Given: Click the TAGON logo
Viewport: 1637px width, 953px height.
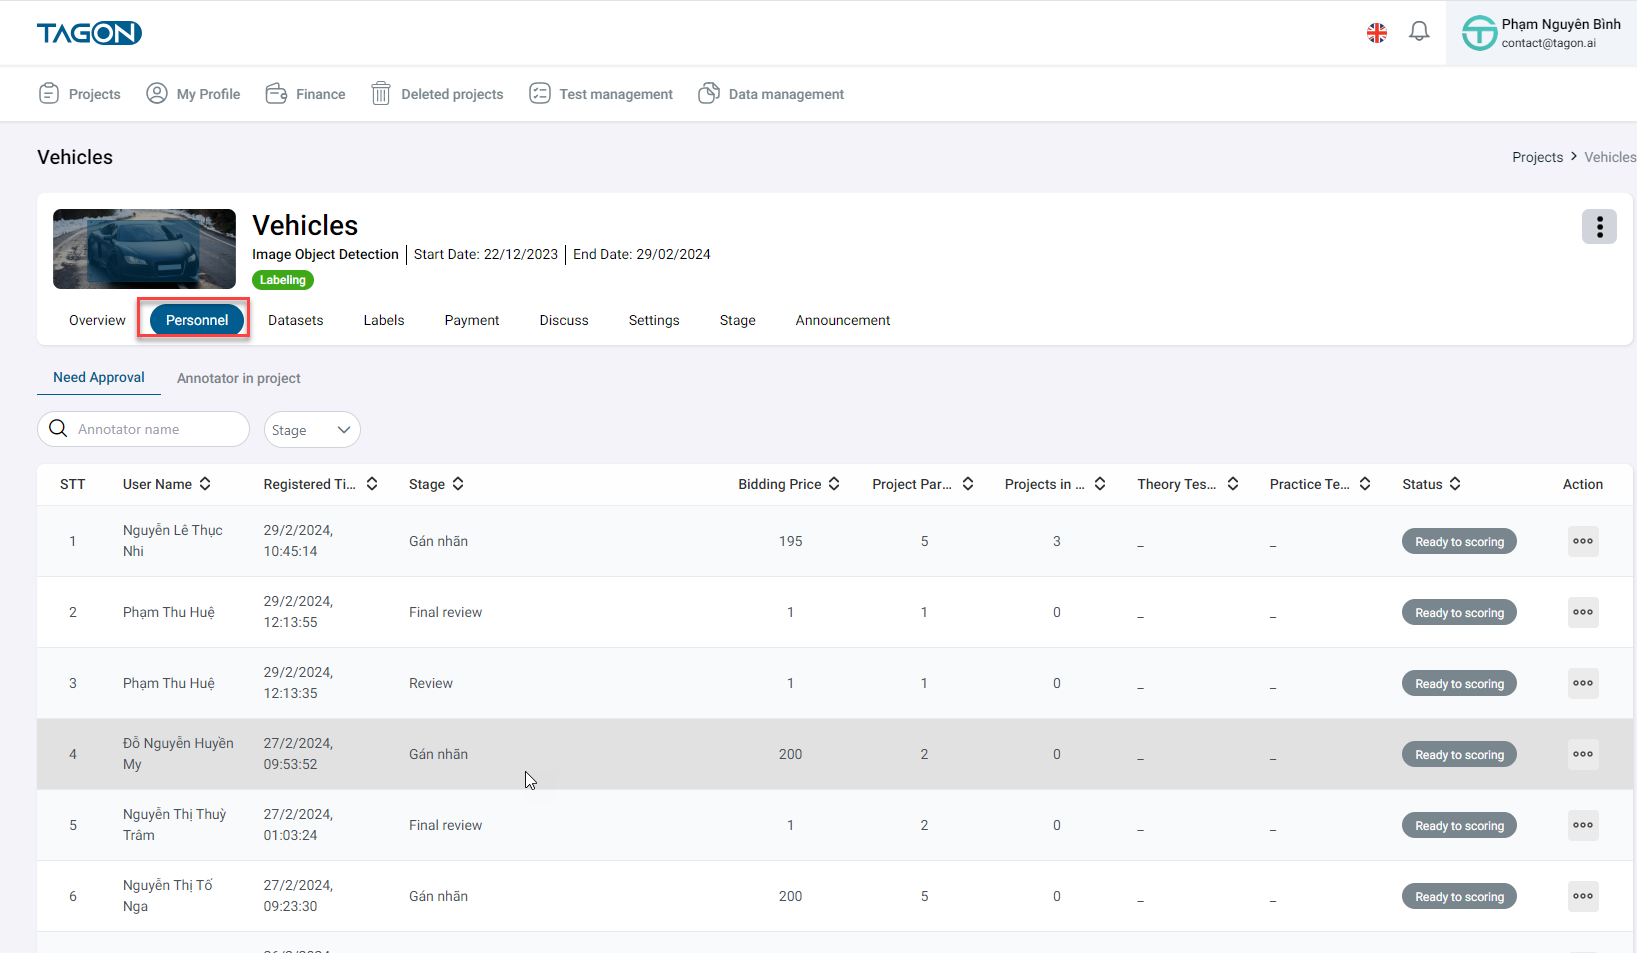Looking at the screenshot, I should 89,33.
